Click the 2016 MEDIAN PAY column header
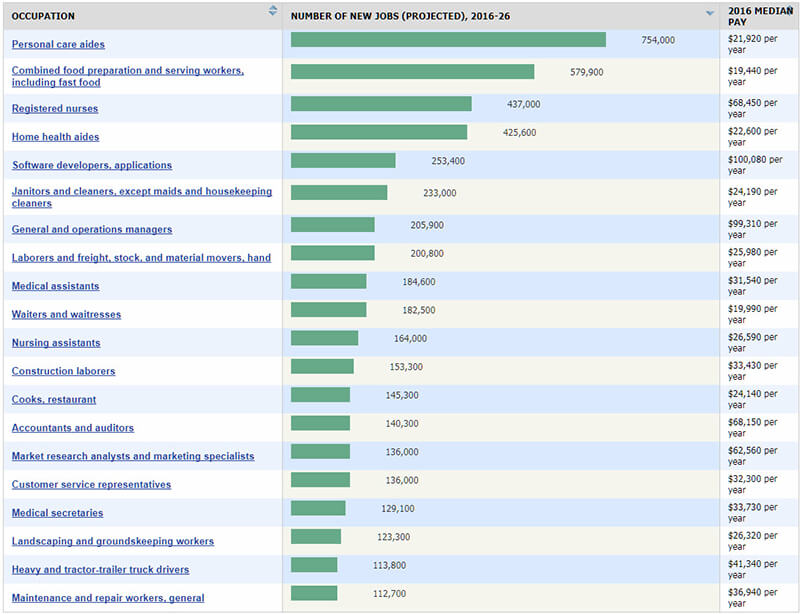 758,16
